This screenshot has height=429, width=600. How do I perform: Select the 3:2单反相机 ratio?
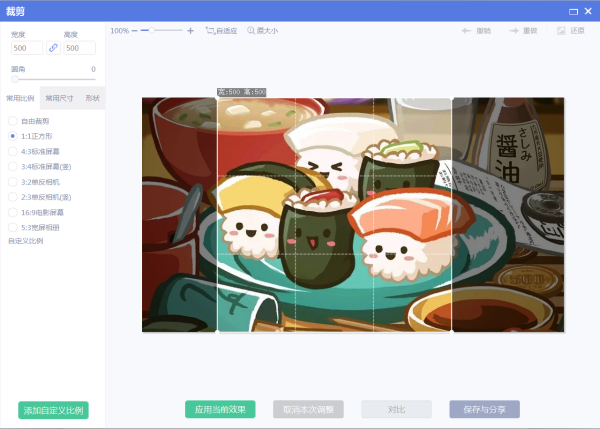pyautogui.click(x=34, y=182)
